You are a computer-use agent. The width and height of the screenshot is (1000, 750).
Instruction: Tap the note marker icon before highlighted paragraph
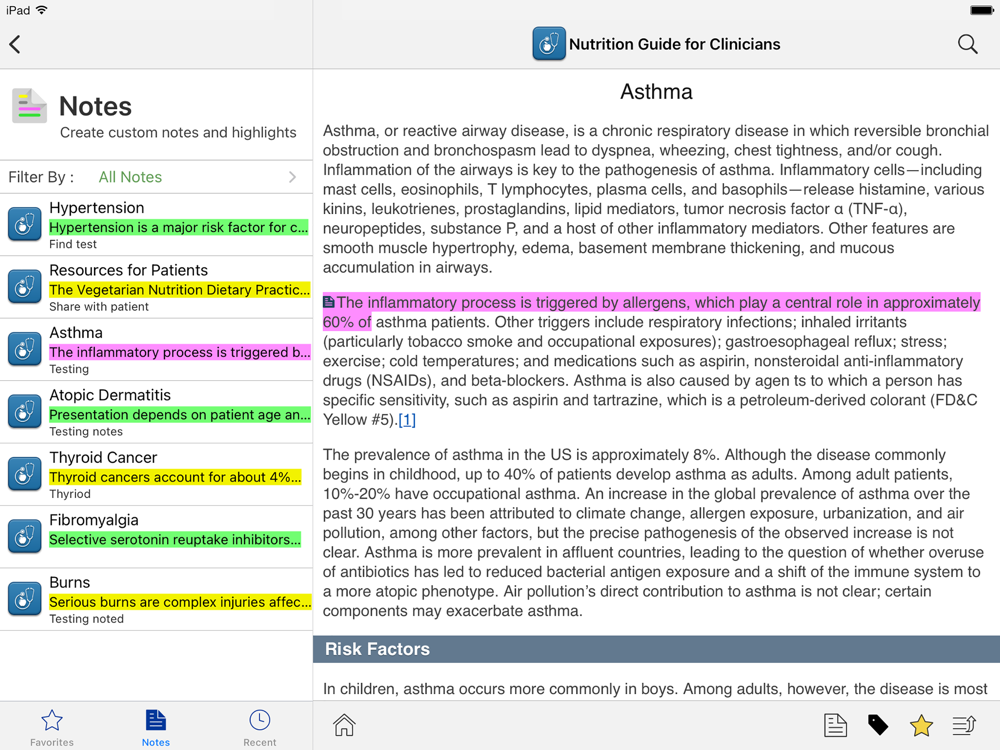pyautogui.click(x=328, y=302)
